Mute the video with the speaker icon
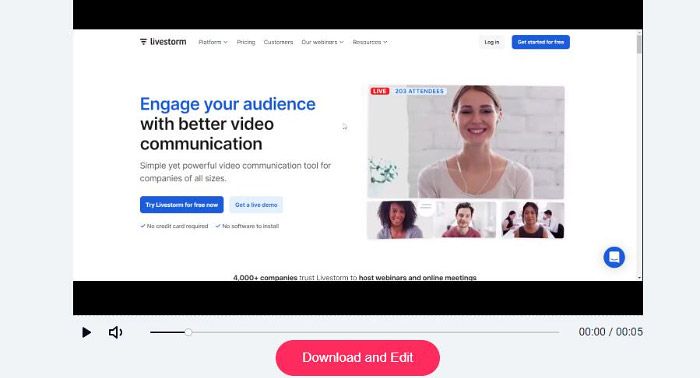Image resolution: width=700 pixels, height=378 pixels. point(116,332)
